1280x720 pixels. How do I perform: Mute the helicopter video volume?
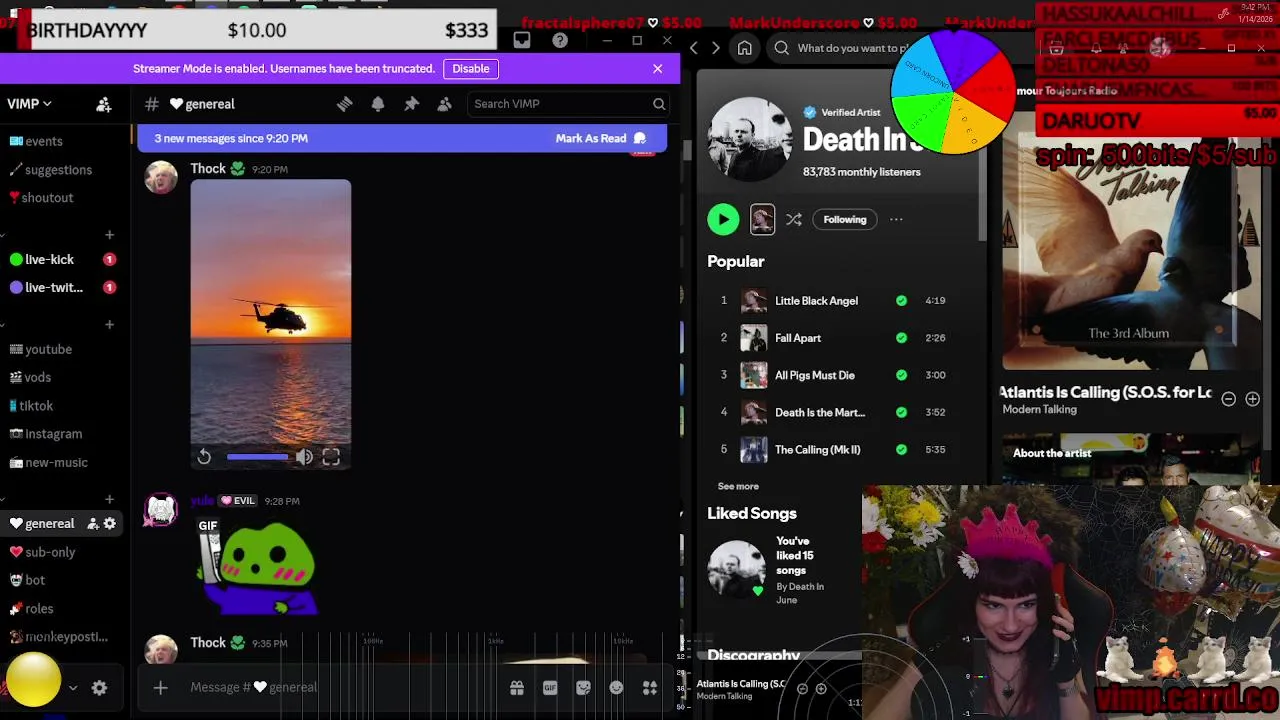[304, 457]
